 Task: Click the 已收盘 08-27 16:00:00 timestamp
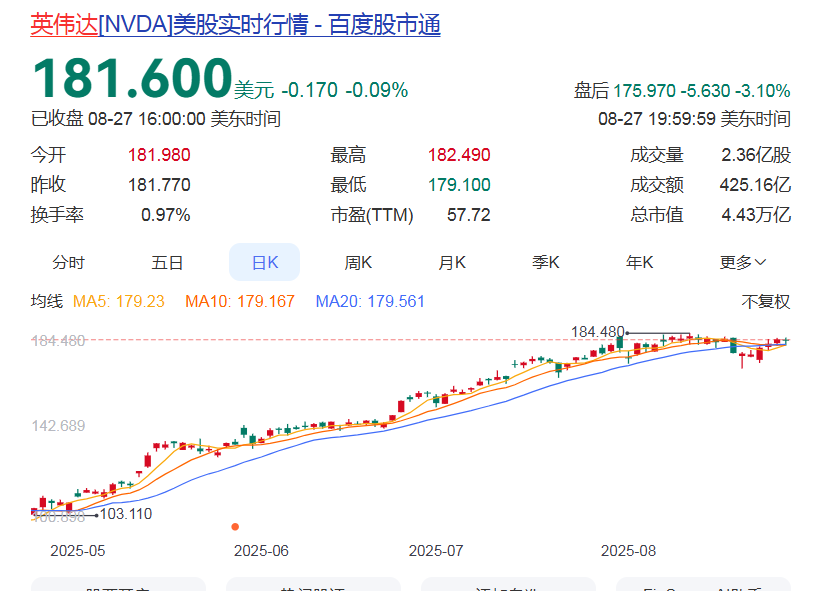tap(156, 119)
